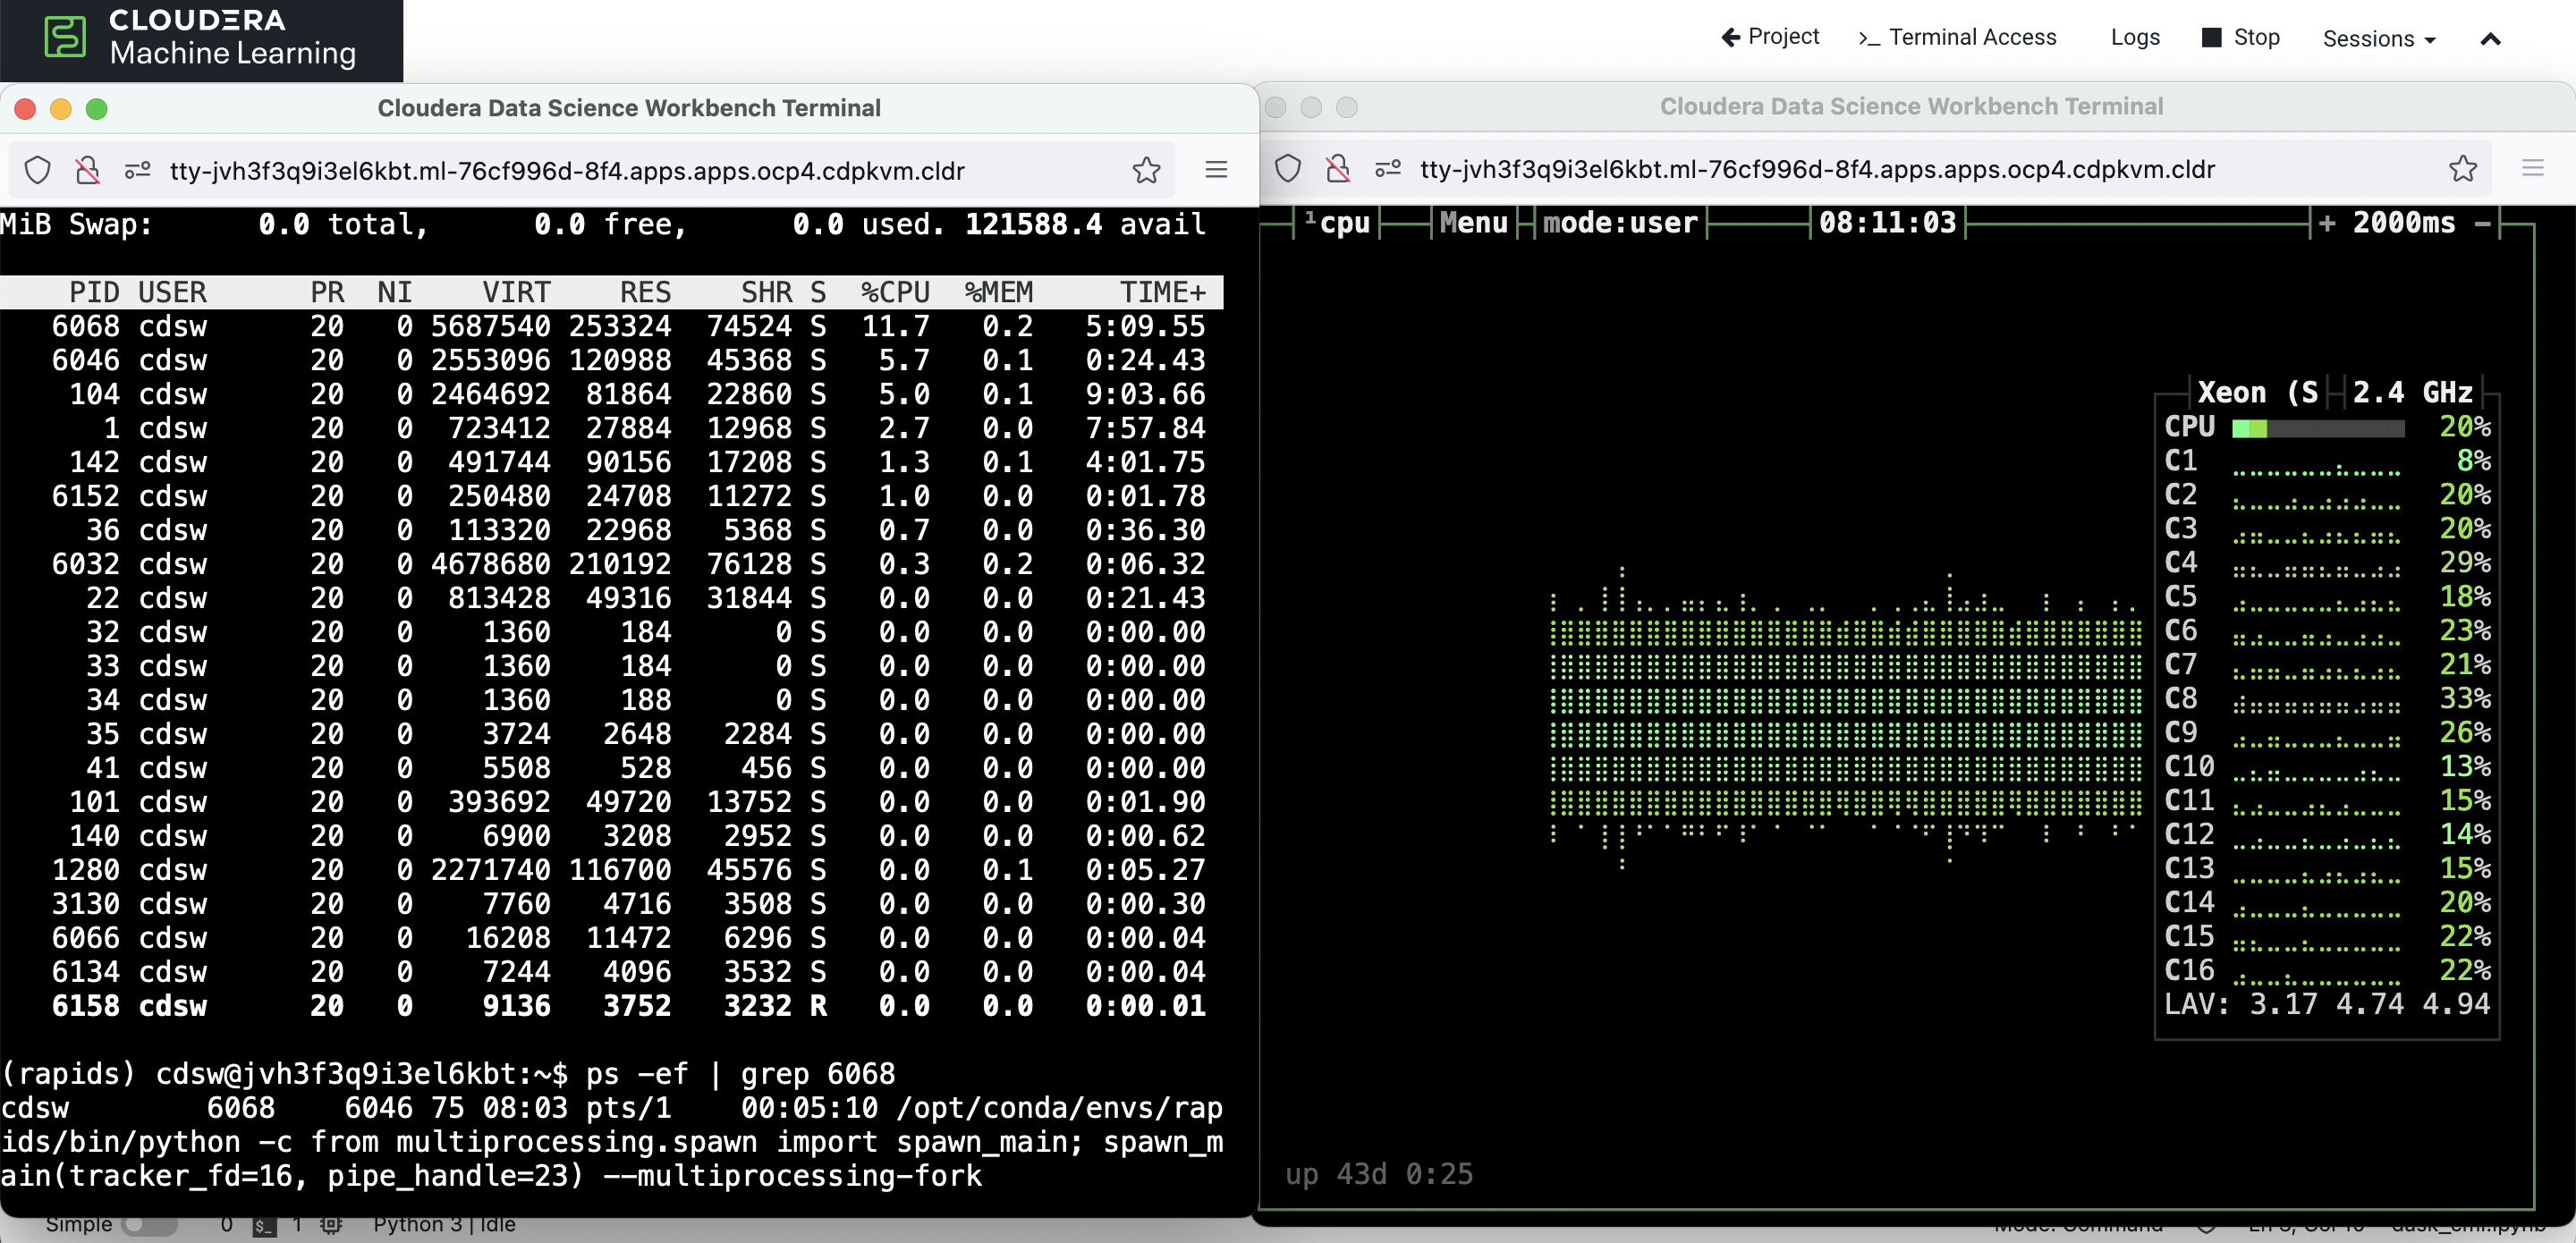Screen dimensions: 2576x1243
Task: Click right window shield icon
Action: 1288,169
